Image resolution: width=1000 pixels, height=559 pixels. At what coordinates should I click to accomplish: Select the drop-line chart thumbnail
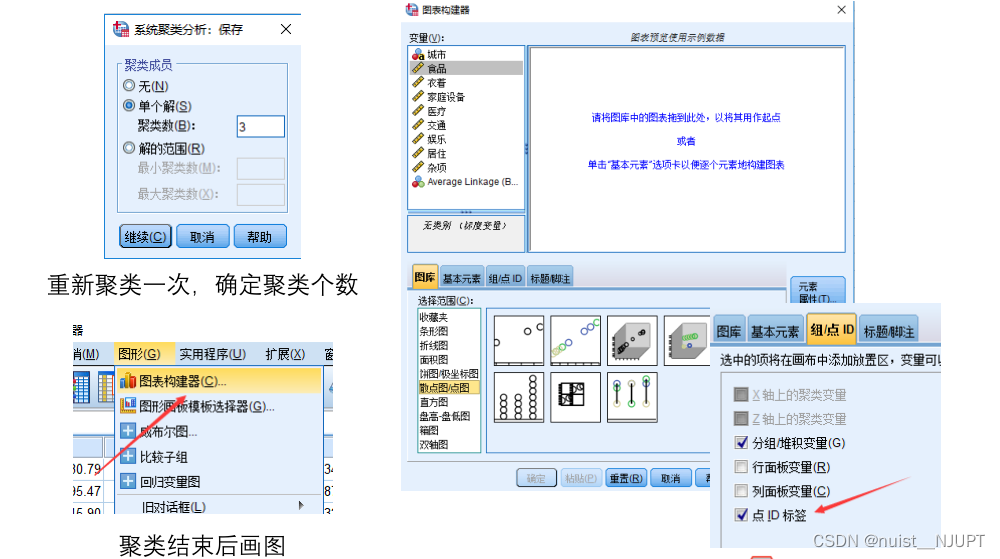click(x=632, y=397)
